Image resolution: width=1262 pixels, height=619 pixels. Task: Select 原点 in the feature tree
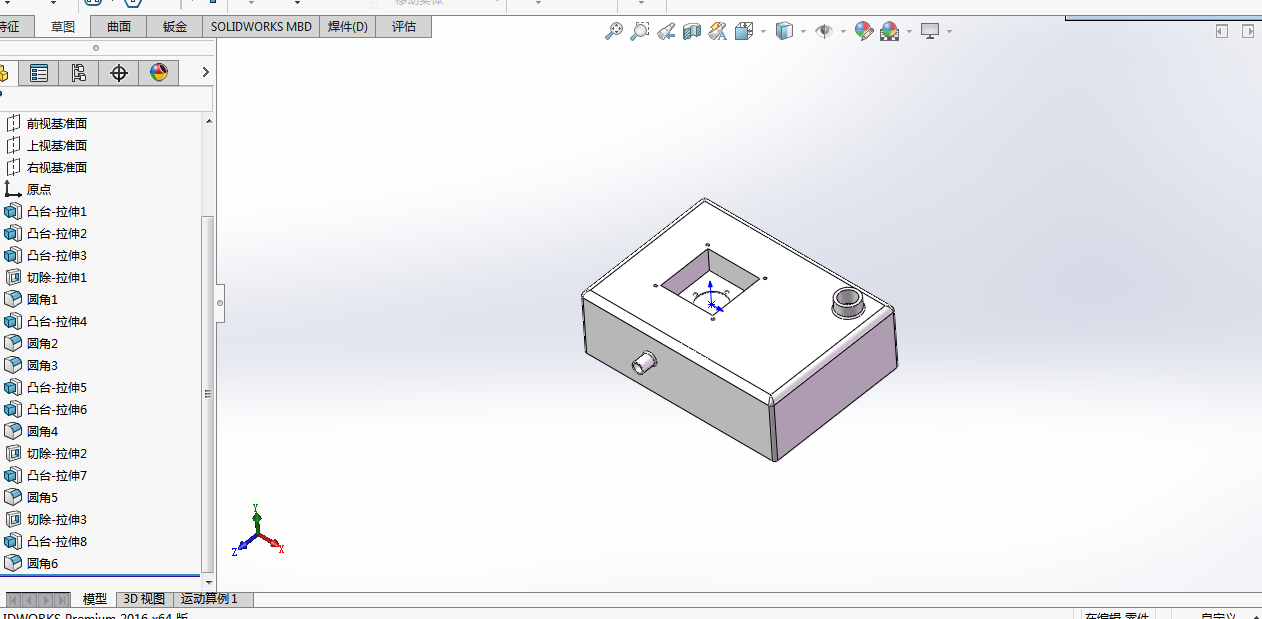(39, 190)
